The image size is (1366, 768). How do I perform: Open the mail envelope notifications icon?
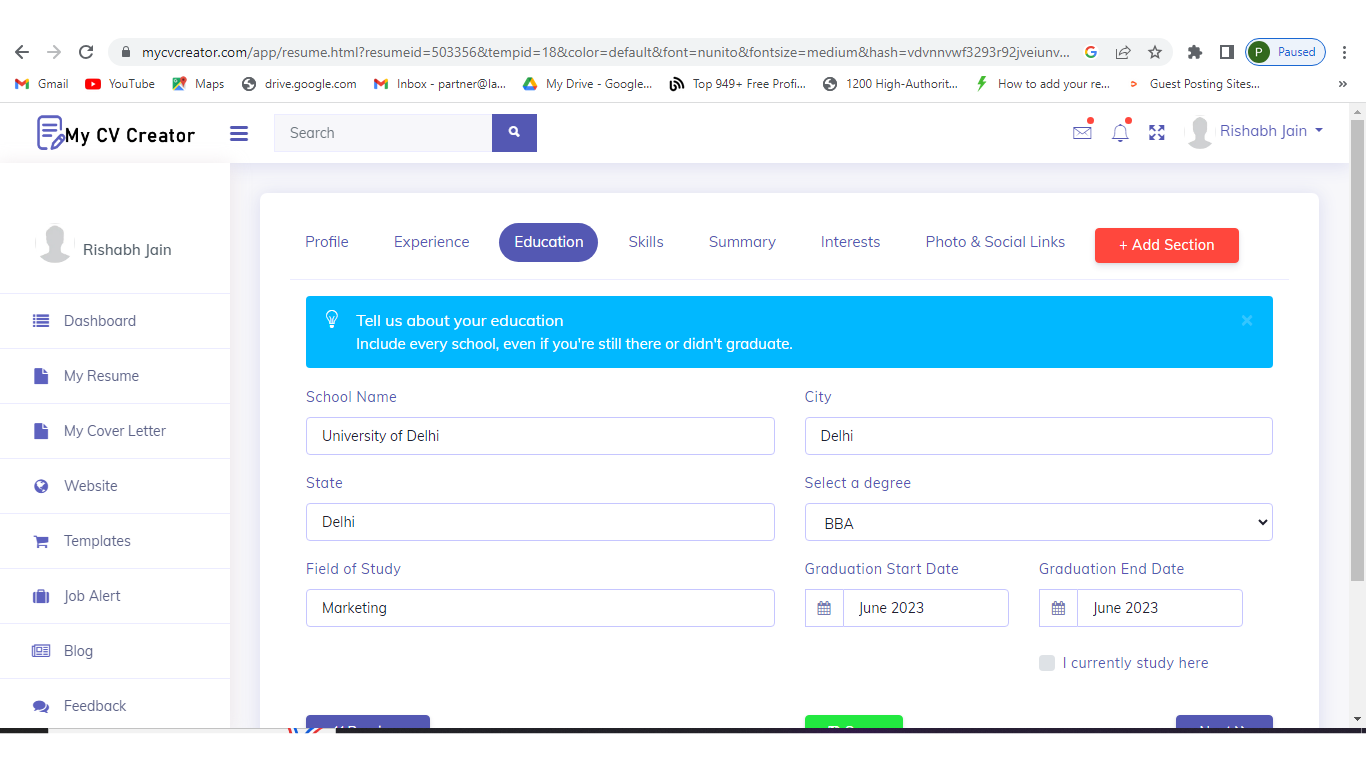coord(1082,132)
